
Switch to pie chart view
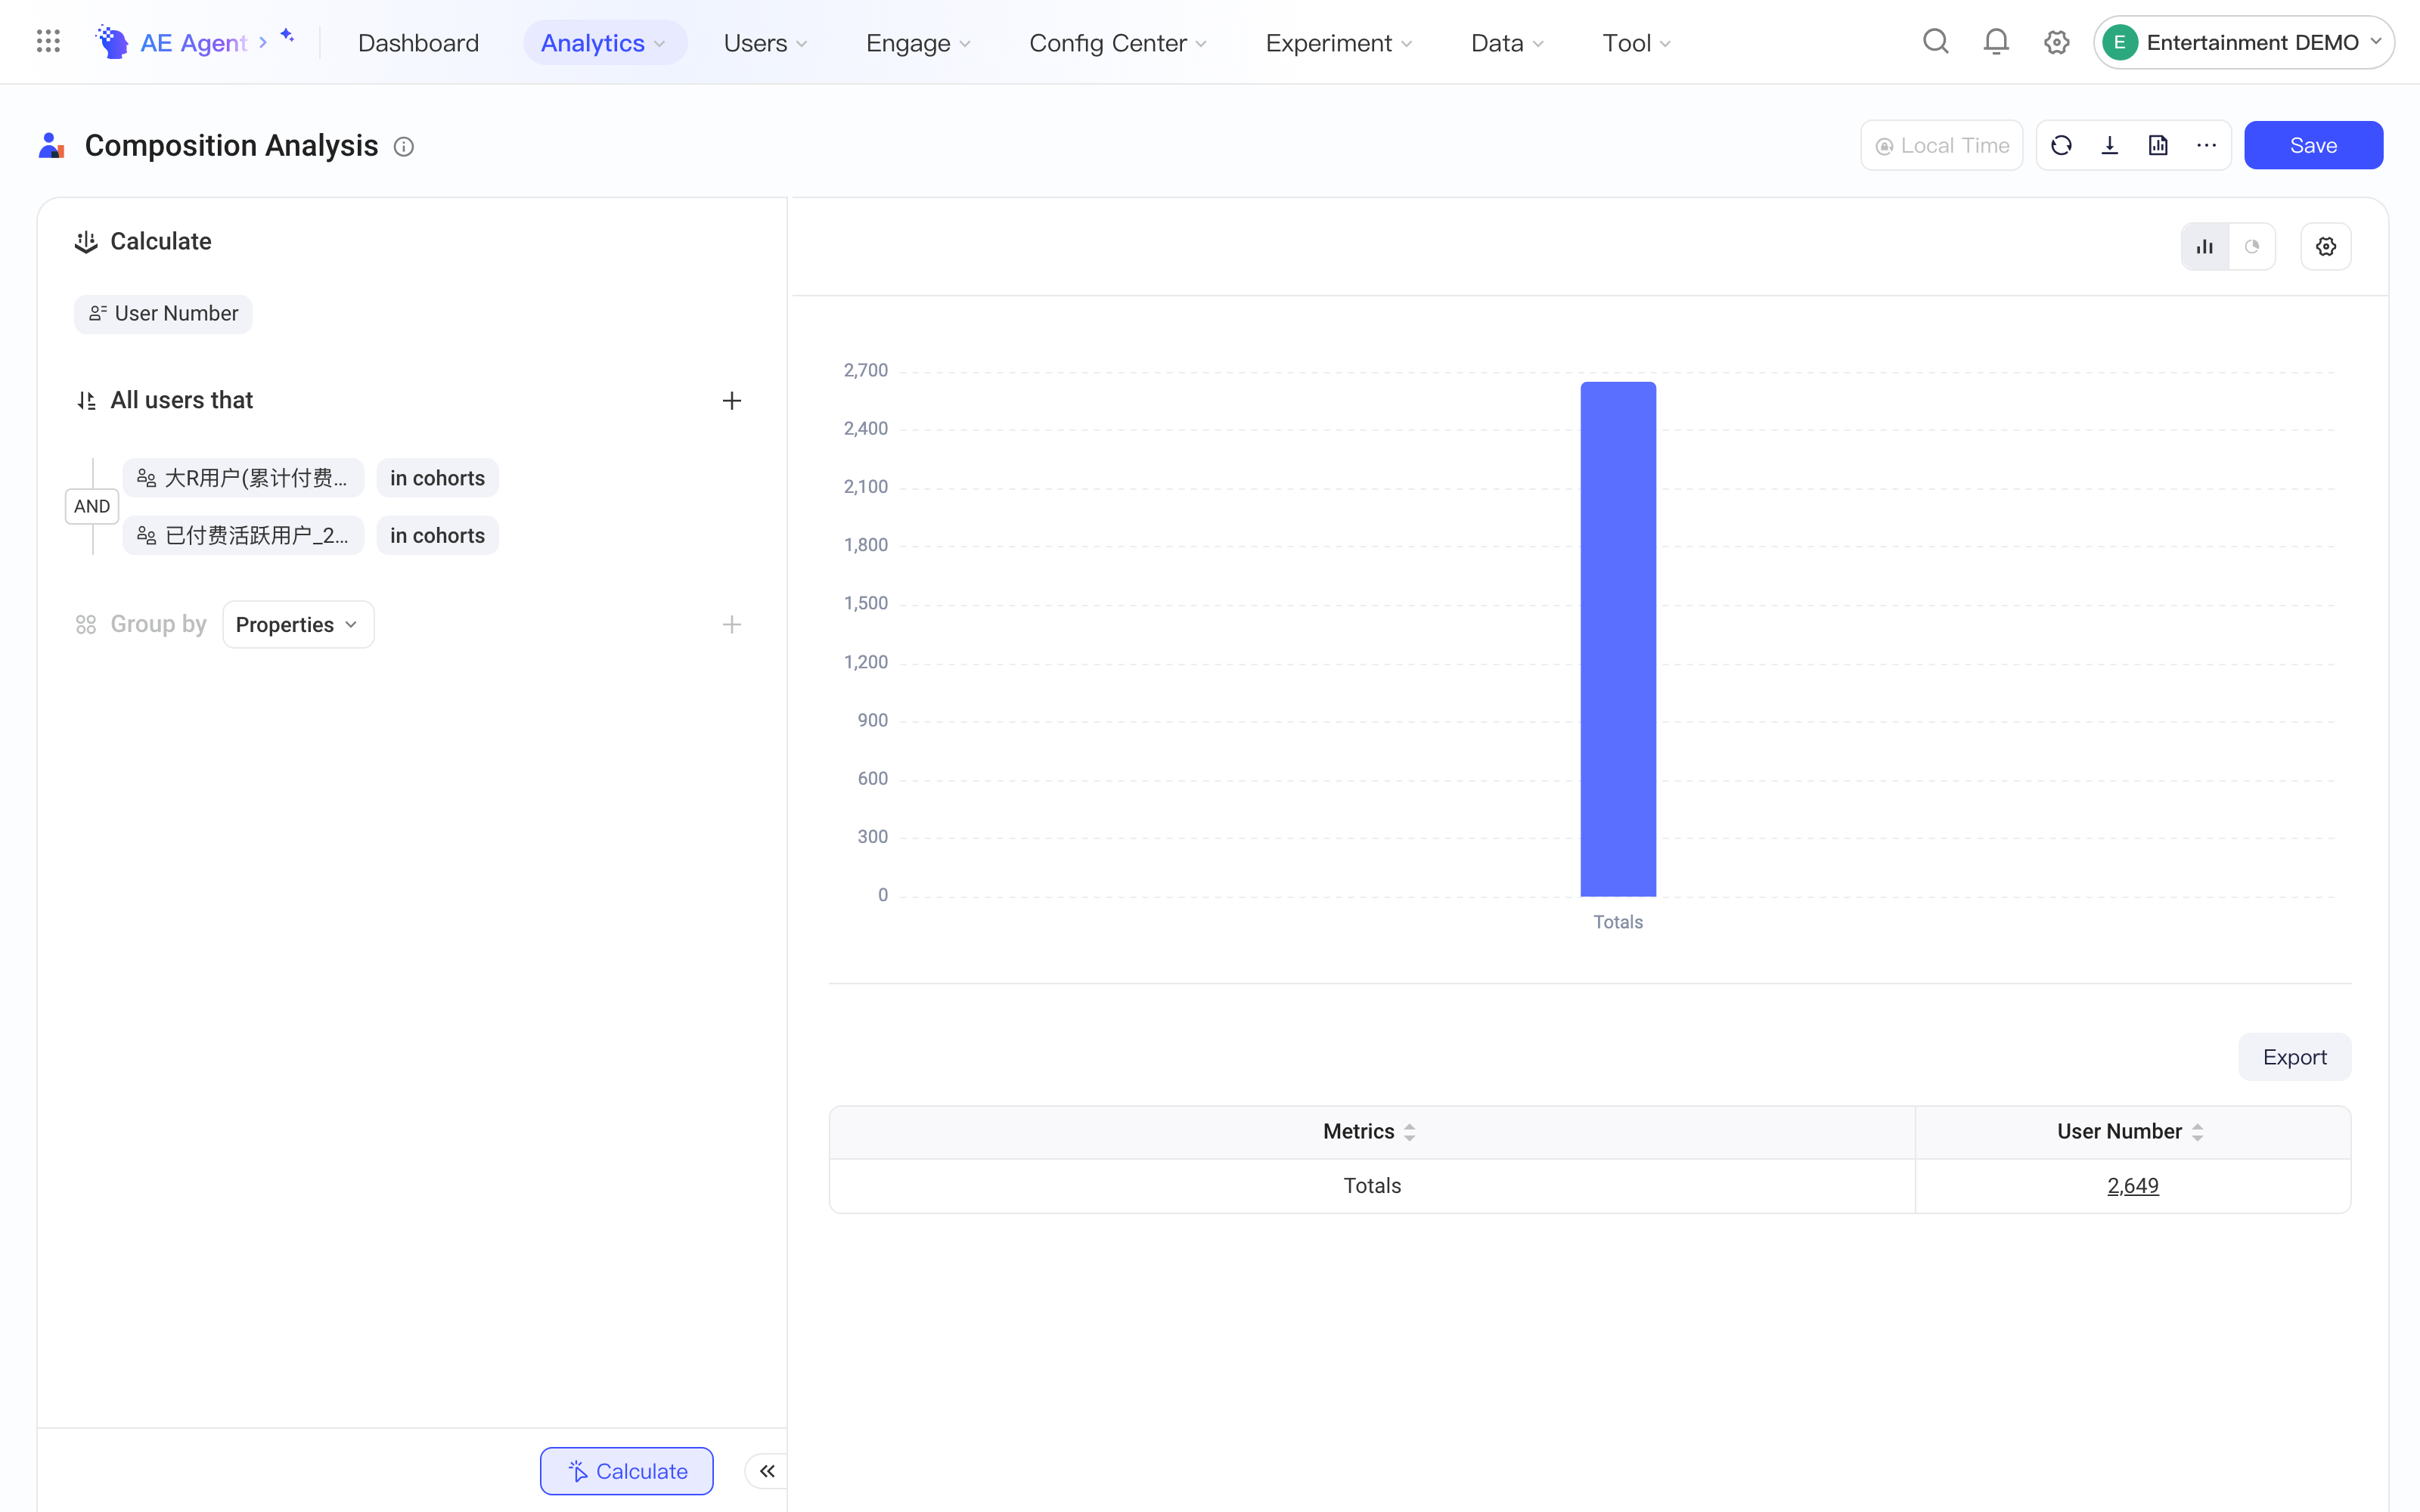2252,247
